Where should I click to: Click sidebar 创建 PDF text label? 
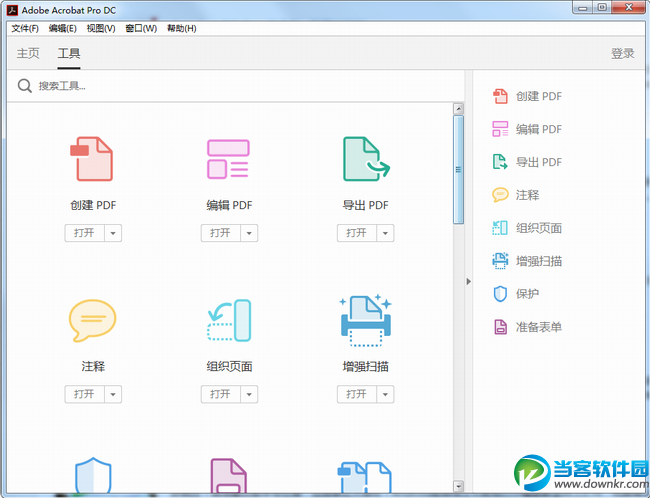pyautogui.click(x=538, y=96)
